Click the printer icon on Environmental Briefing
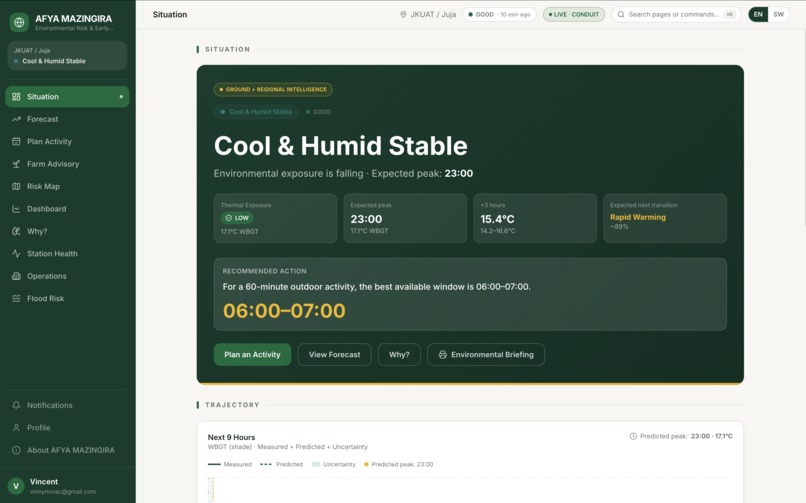 [443, 355]
